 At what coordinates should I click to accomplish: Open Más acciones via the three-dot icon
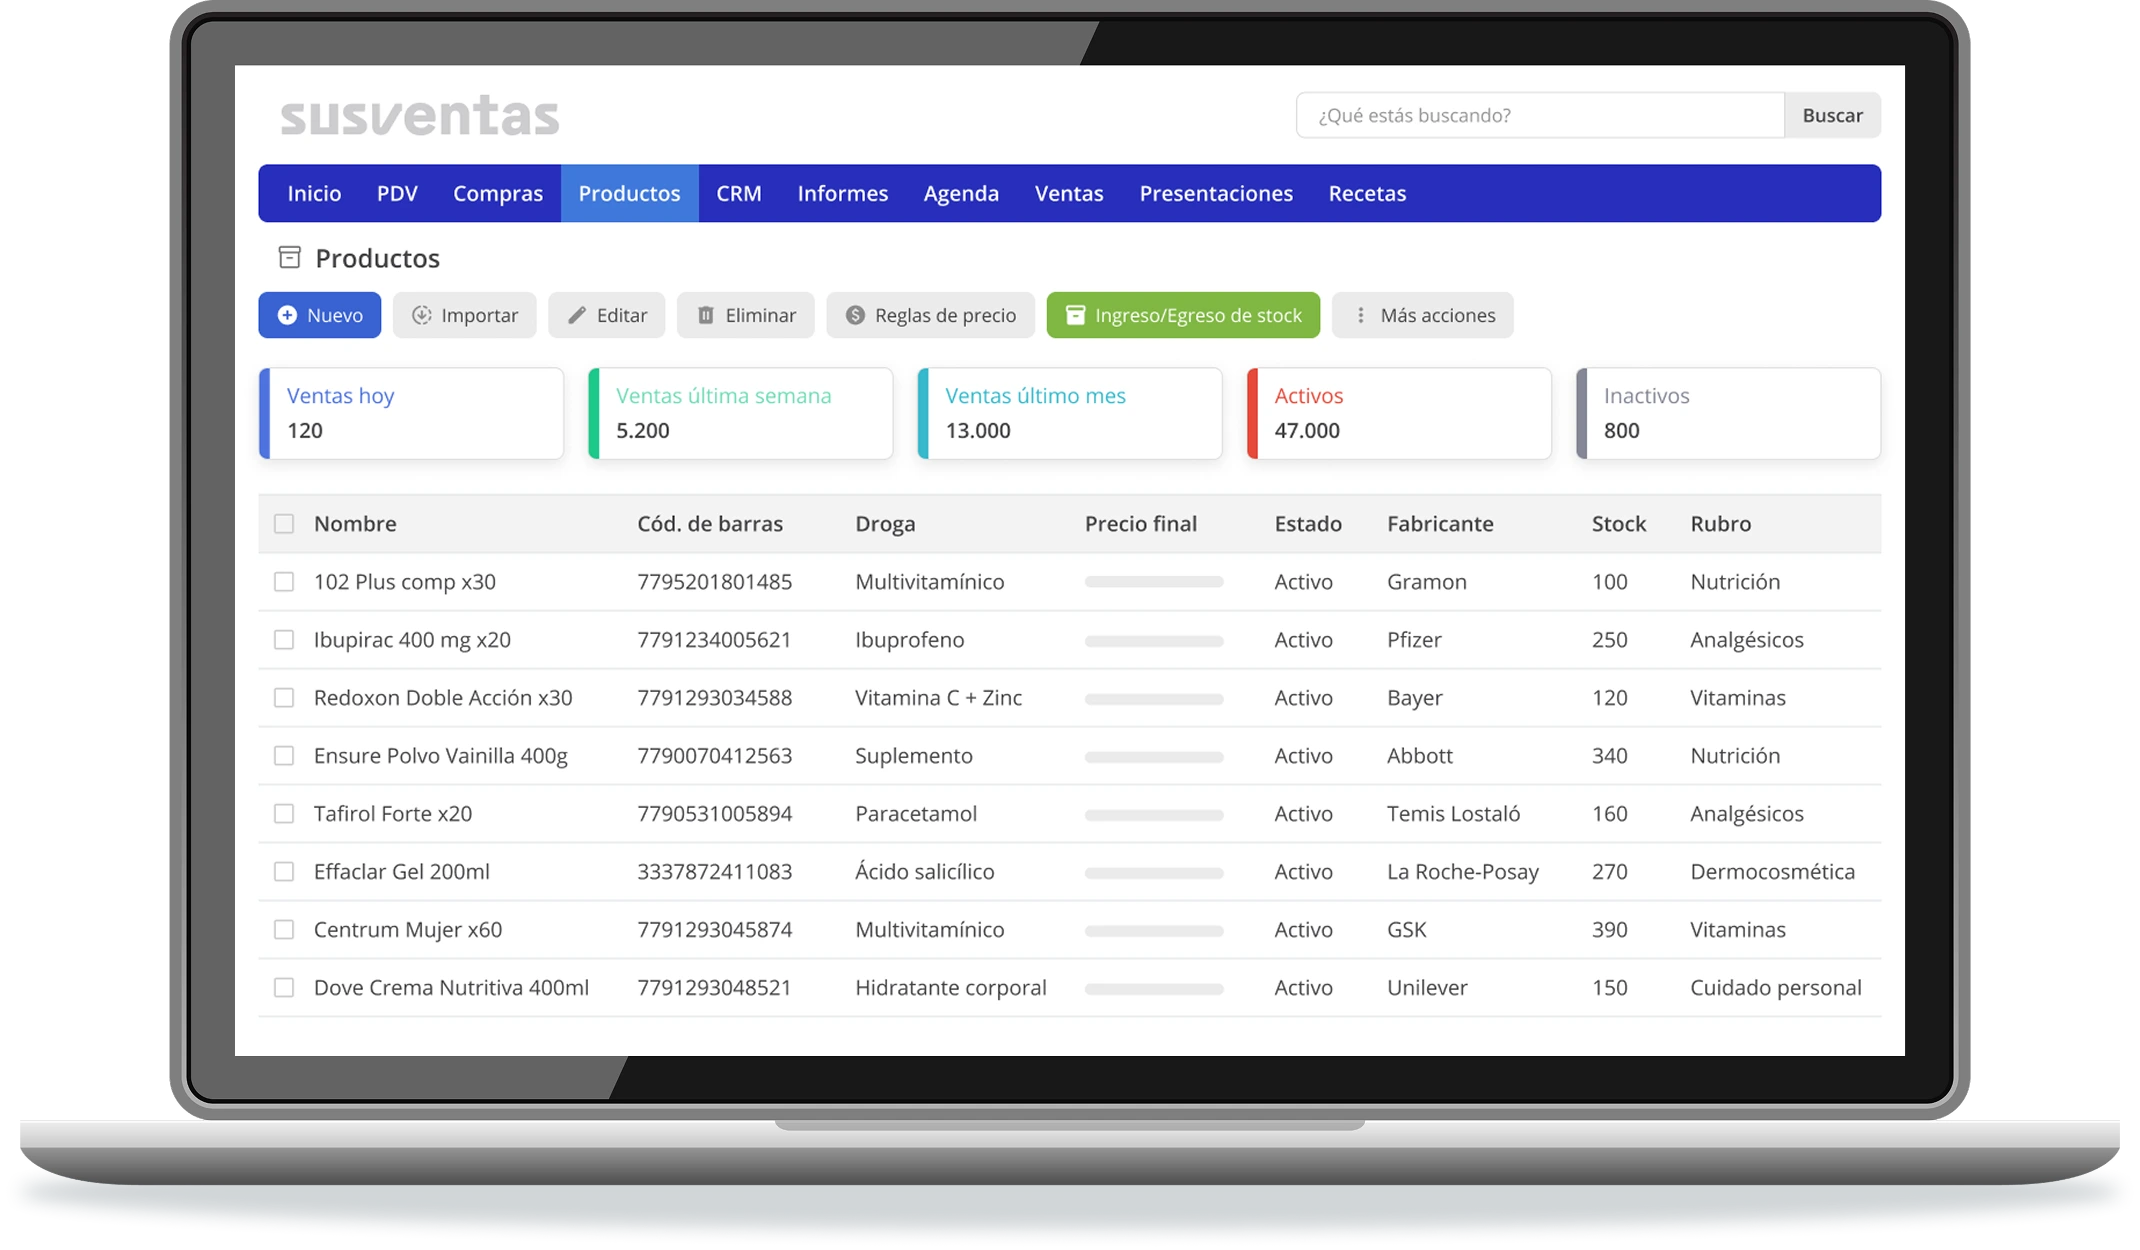click(1361, 315)
